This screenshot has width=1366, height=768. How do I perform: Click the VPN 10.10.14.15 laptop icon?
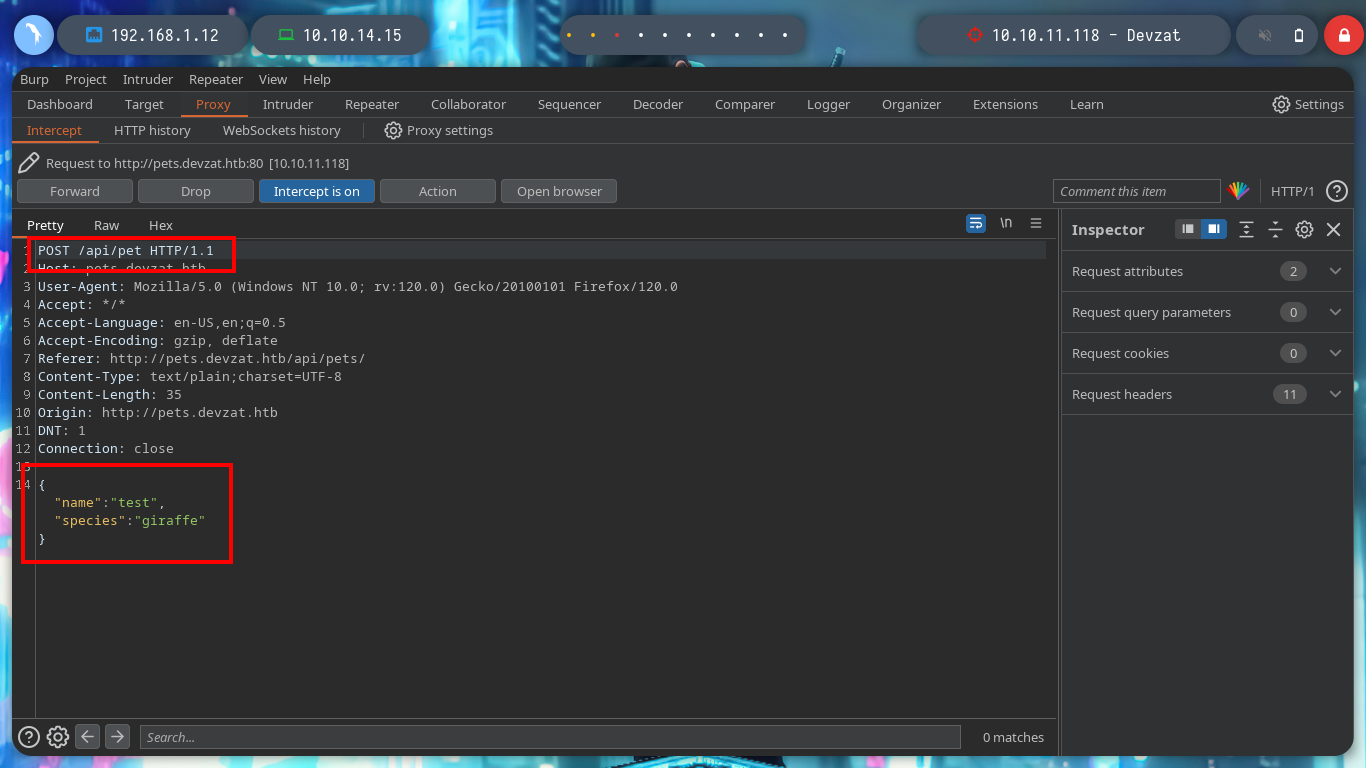(x=286, y=35)
